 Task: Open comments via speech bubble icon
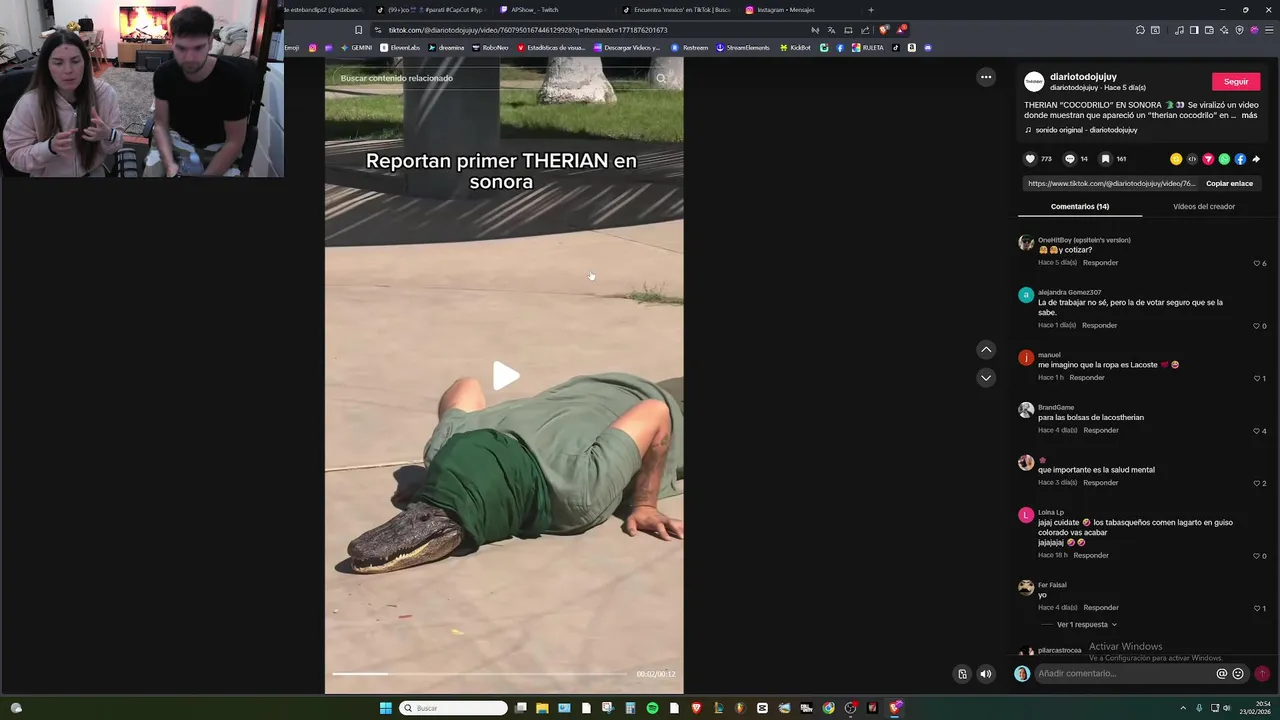tap(1069, 159)
